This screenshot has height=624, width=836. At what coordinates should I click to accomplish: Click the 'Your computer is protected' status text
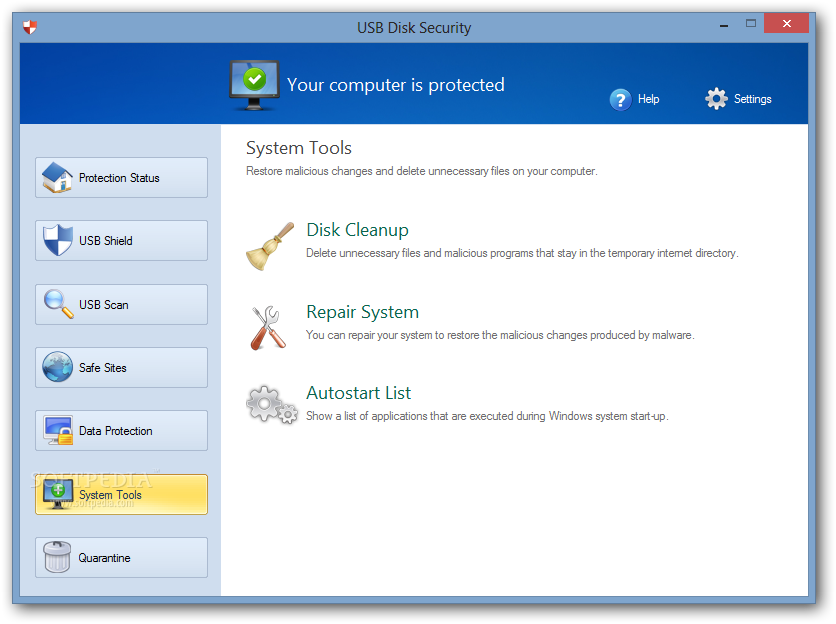pos(396,85)
